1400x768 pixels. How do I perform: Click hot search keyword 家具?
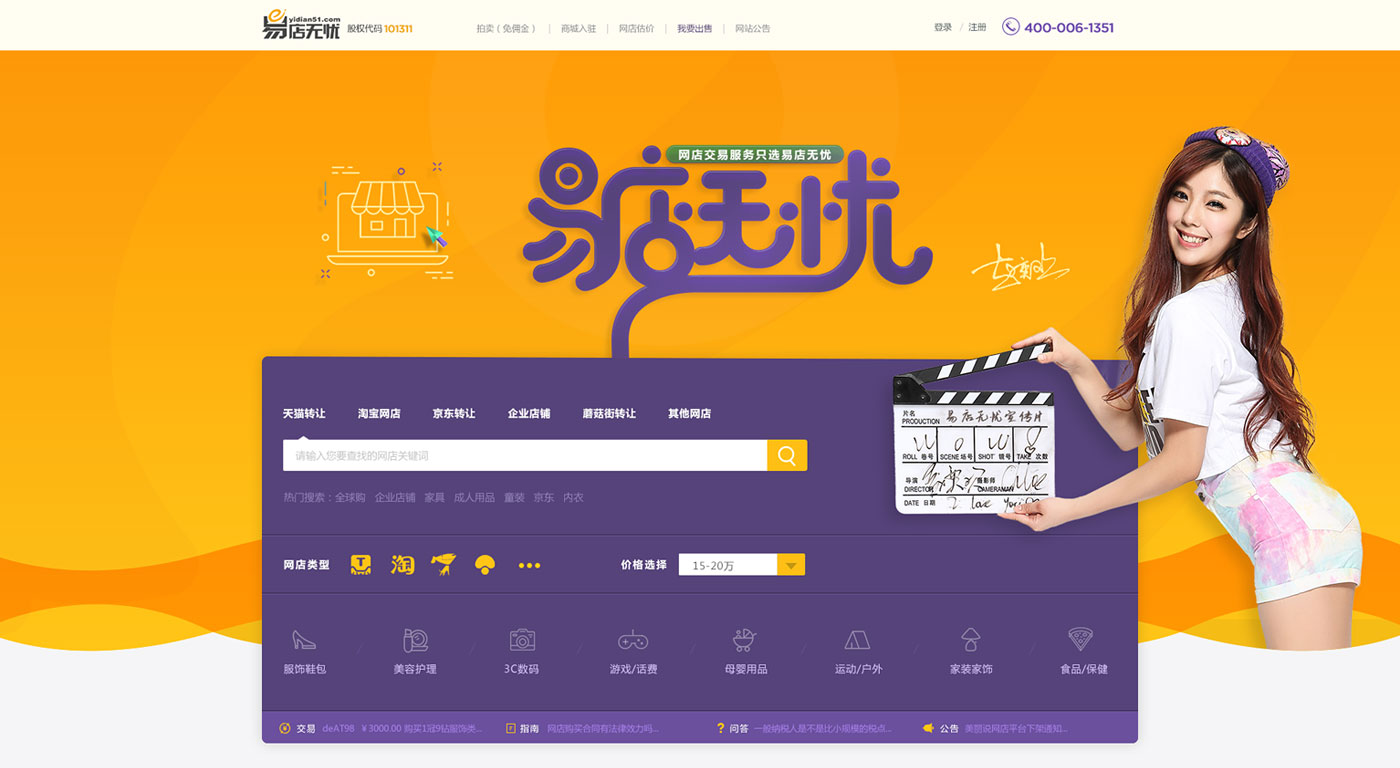pos(434,497)
